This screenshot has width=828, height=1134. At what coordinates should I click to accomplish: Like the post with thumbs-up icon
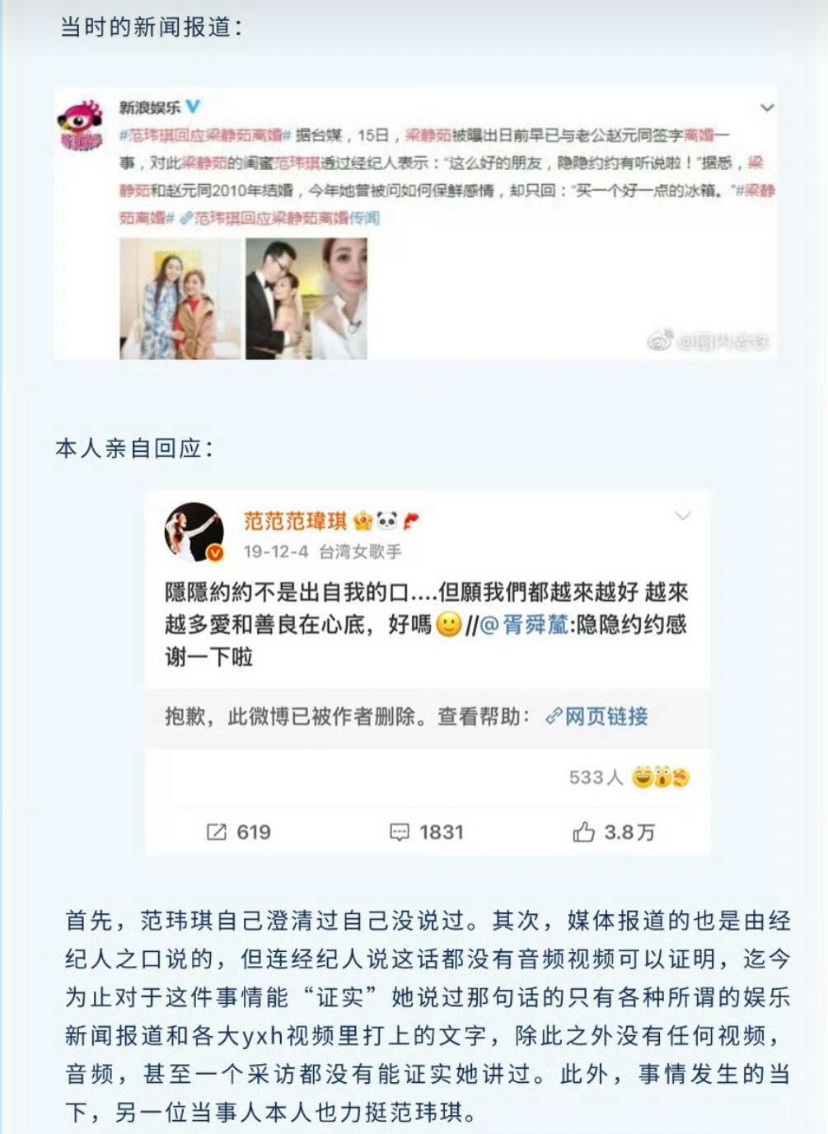(x=584, y=832)
